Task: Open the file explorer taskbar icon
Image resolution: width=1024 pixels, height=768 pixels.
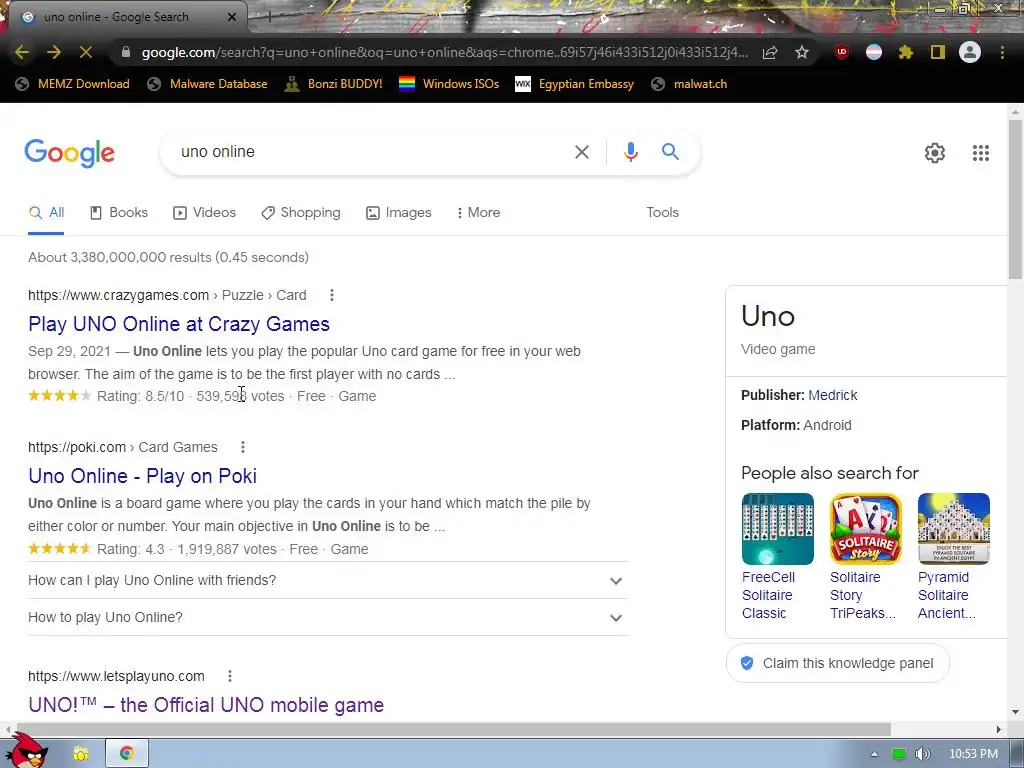Action: (x=81, y=754)
